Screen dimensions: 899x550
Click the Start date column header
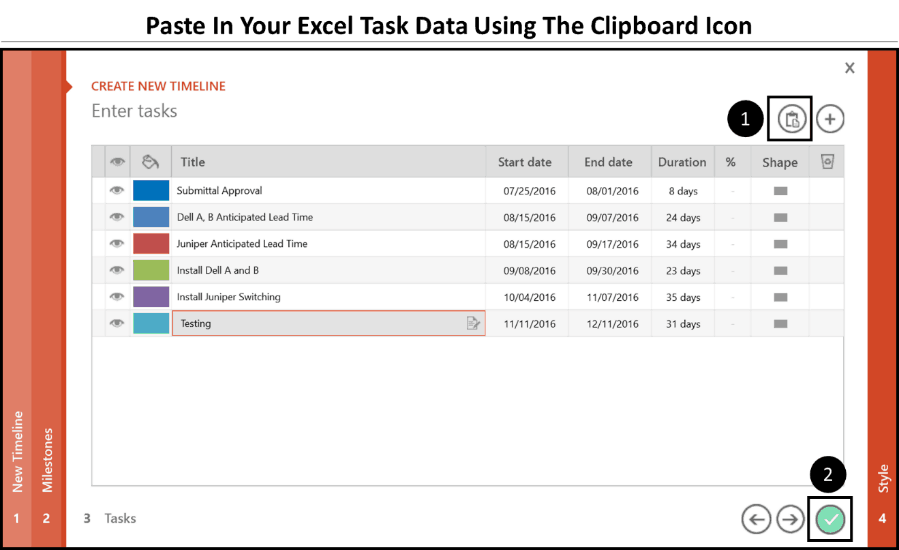pyautogui.click(x=525, y=162)
